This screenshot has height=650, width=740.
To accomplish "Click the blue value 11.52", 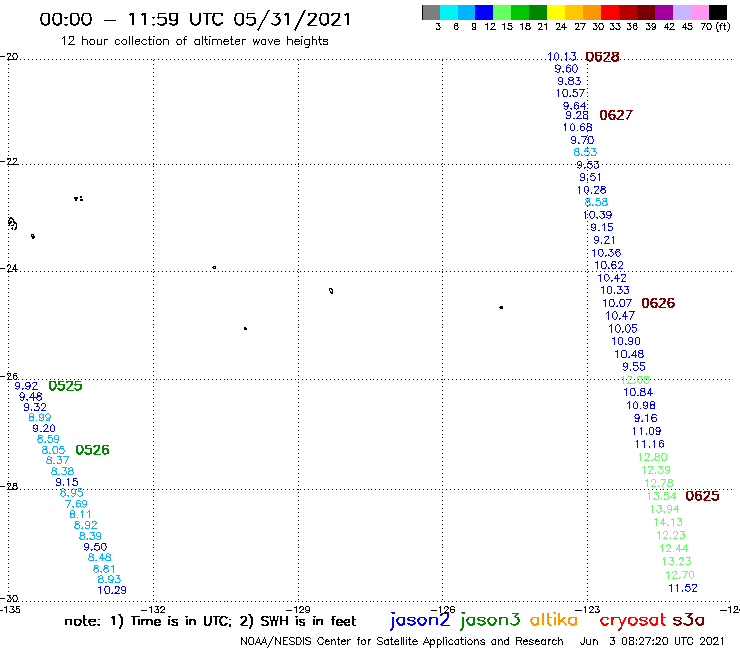I will [683, 588].
